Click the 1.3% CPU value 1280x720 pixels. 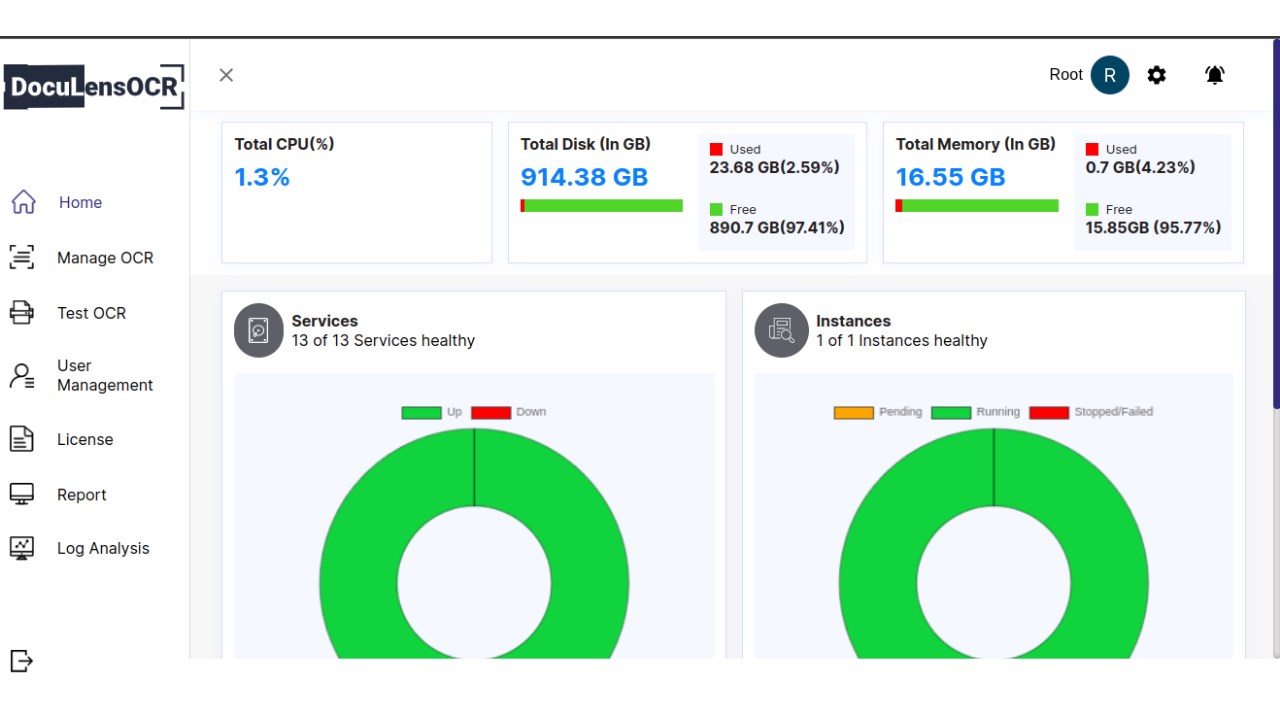coord(262,177)
